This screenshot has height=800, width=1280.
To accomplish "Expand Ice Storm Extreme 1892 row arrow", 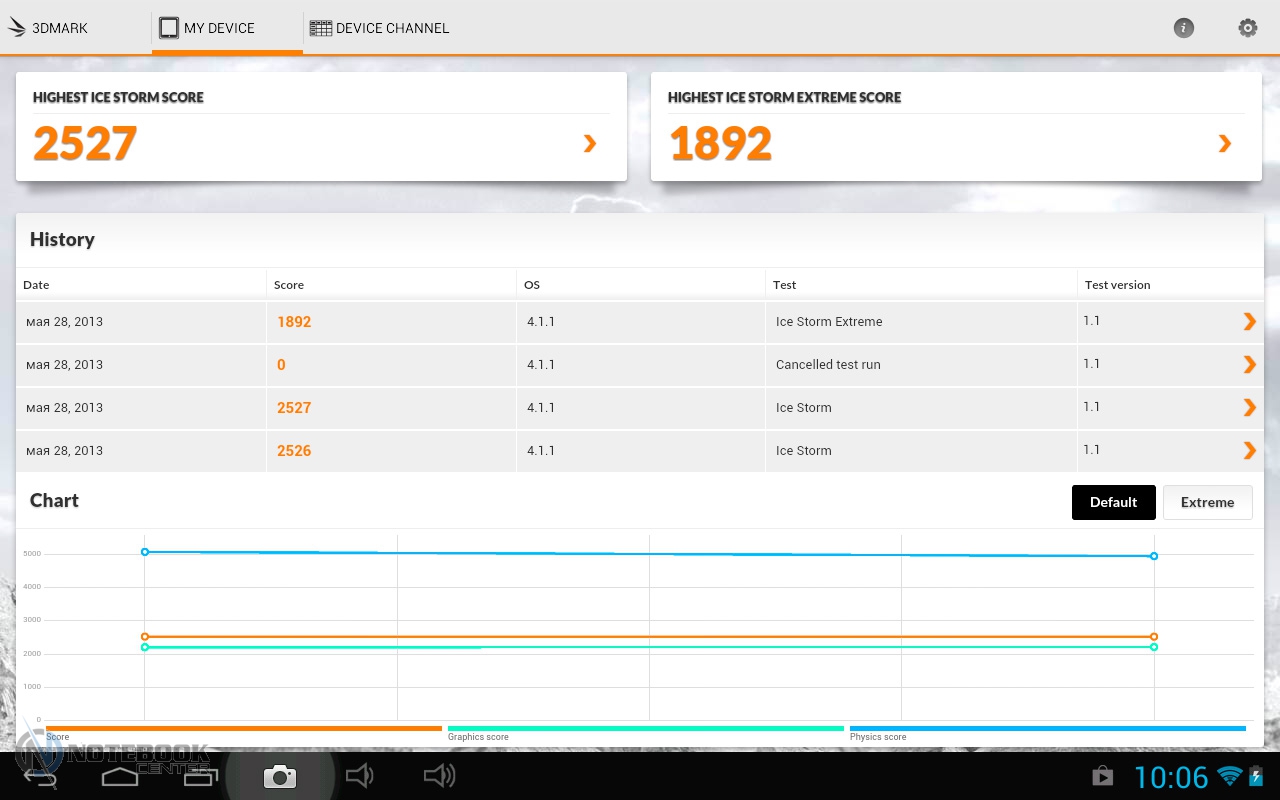I will click(1249, 321).
